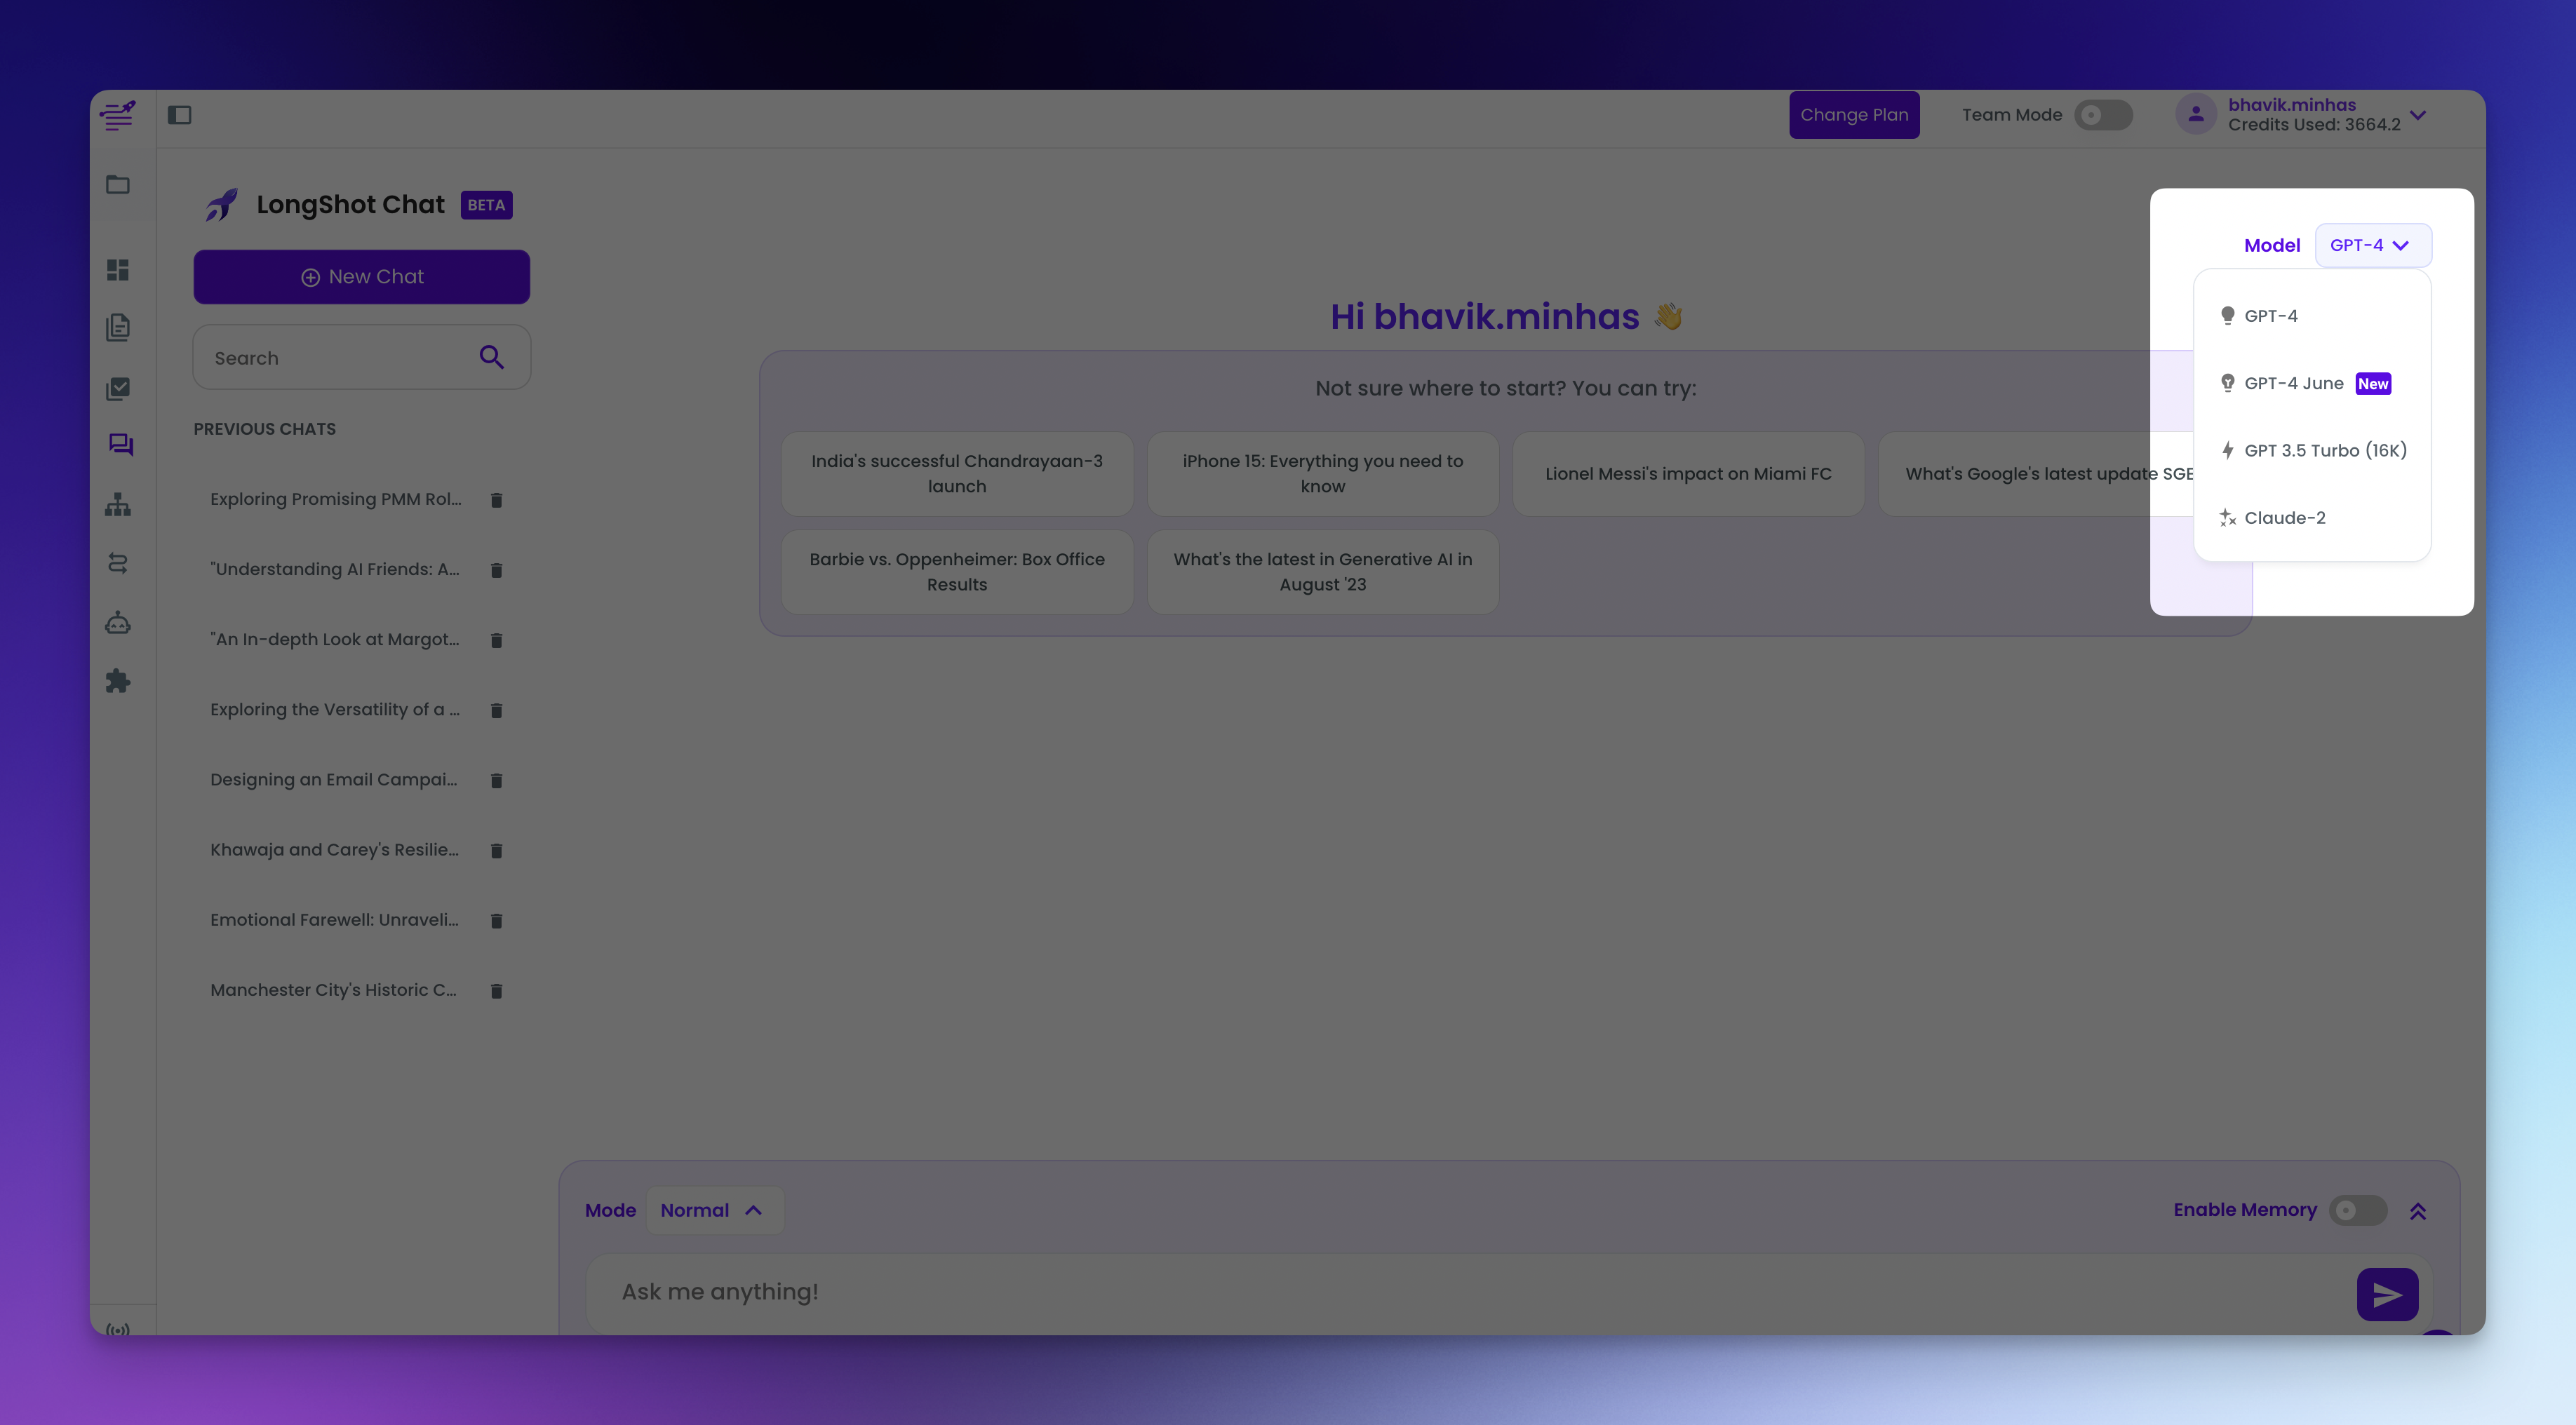Delete the 'Exploring the Versatility of a...' chat

(496, 710)
